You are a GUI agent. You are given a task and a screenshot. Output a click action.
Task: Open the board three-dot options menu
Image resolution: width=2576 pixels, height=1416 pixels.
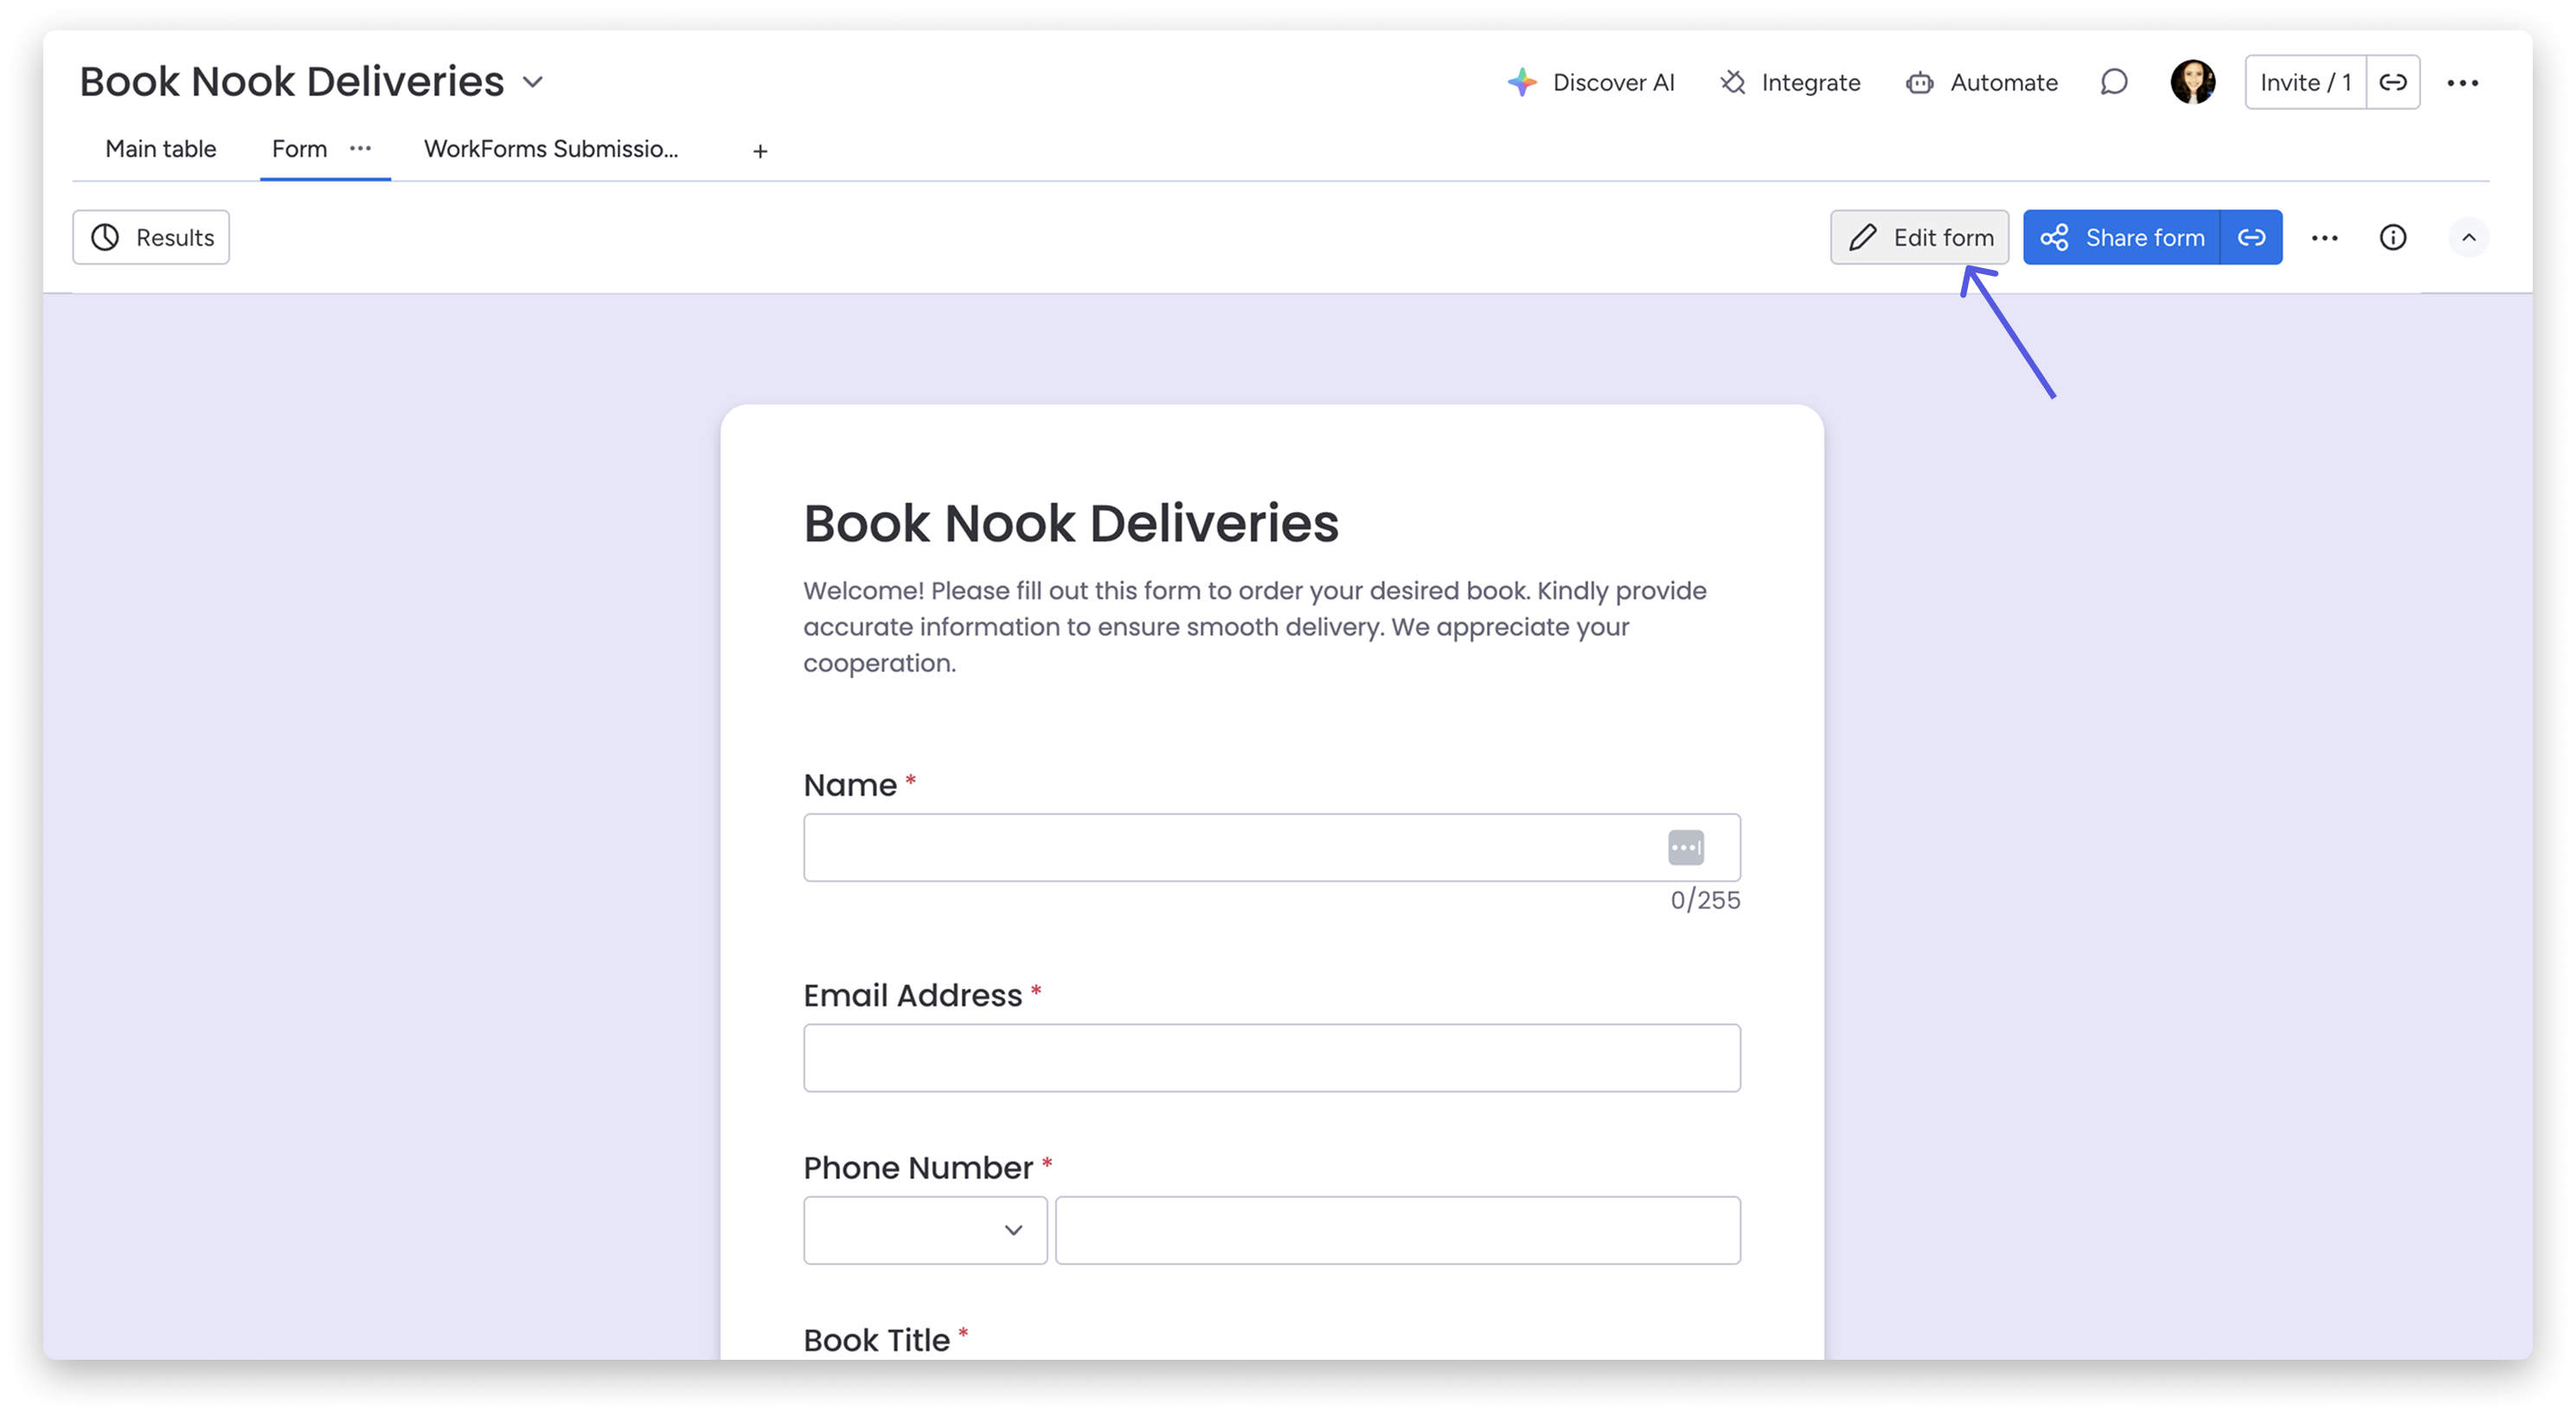[x=2464, y=82]
